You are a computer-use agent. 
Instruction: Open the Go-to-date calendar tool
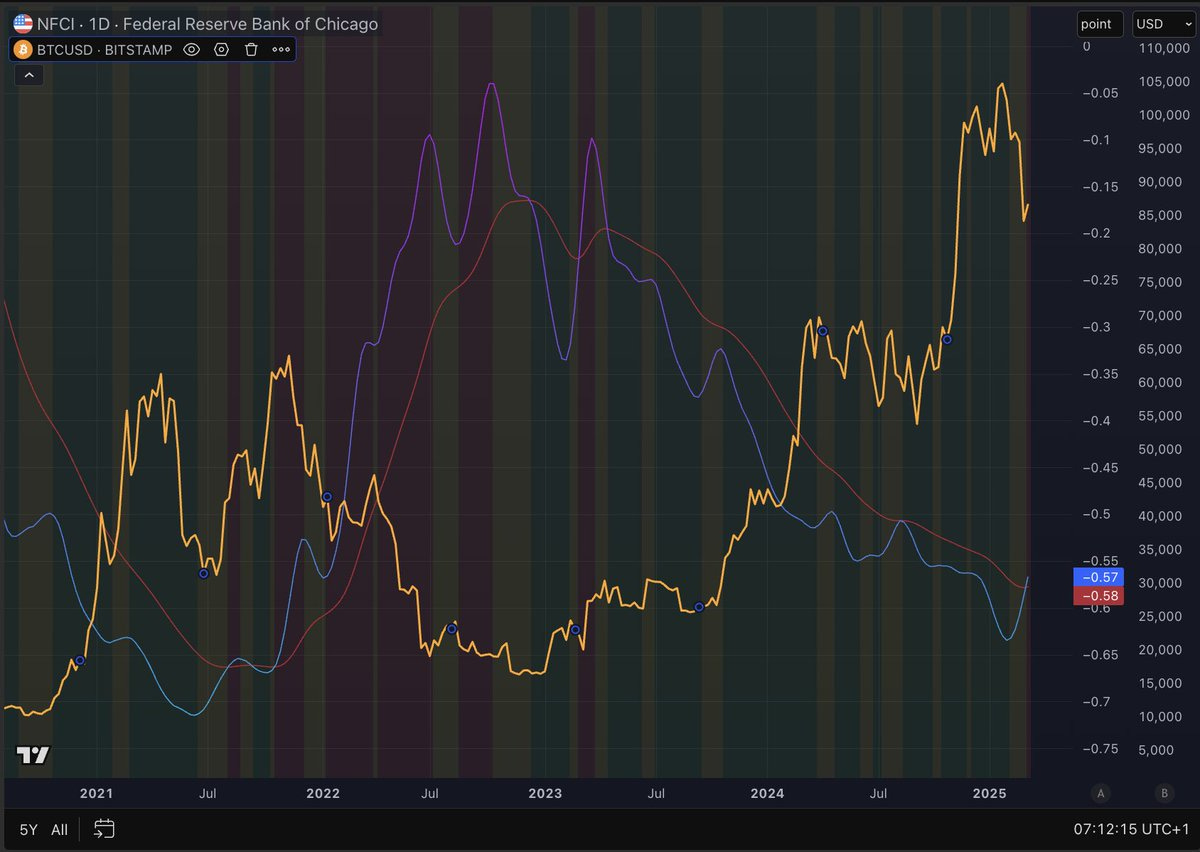104,829
